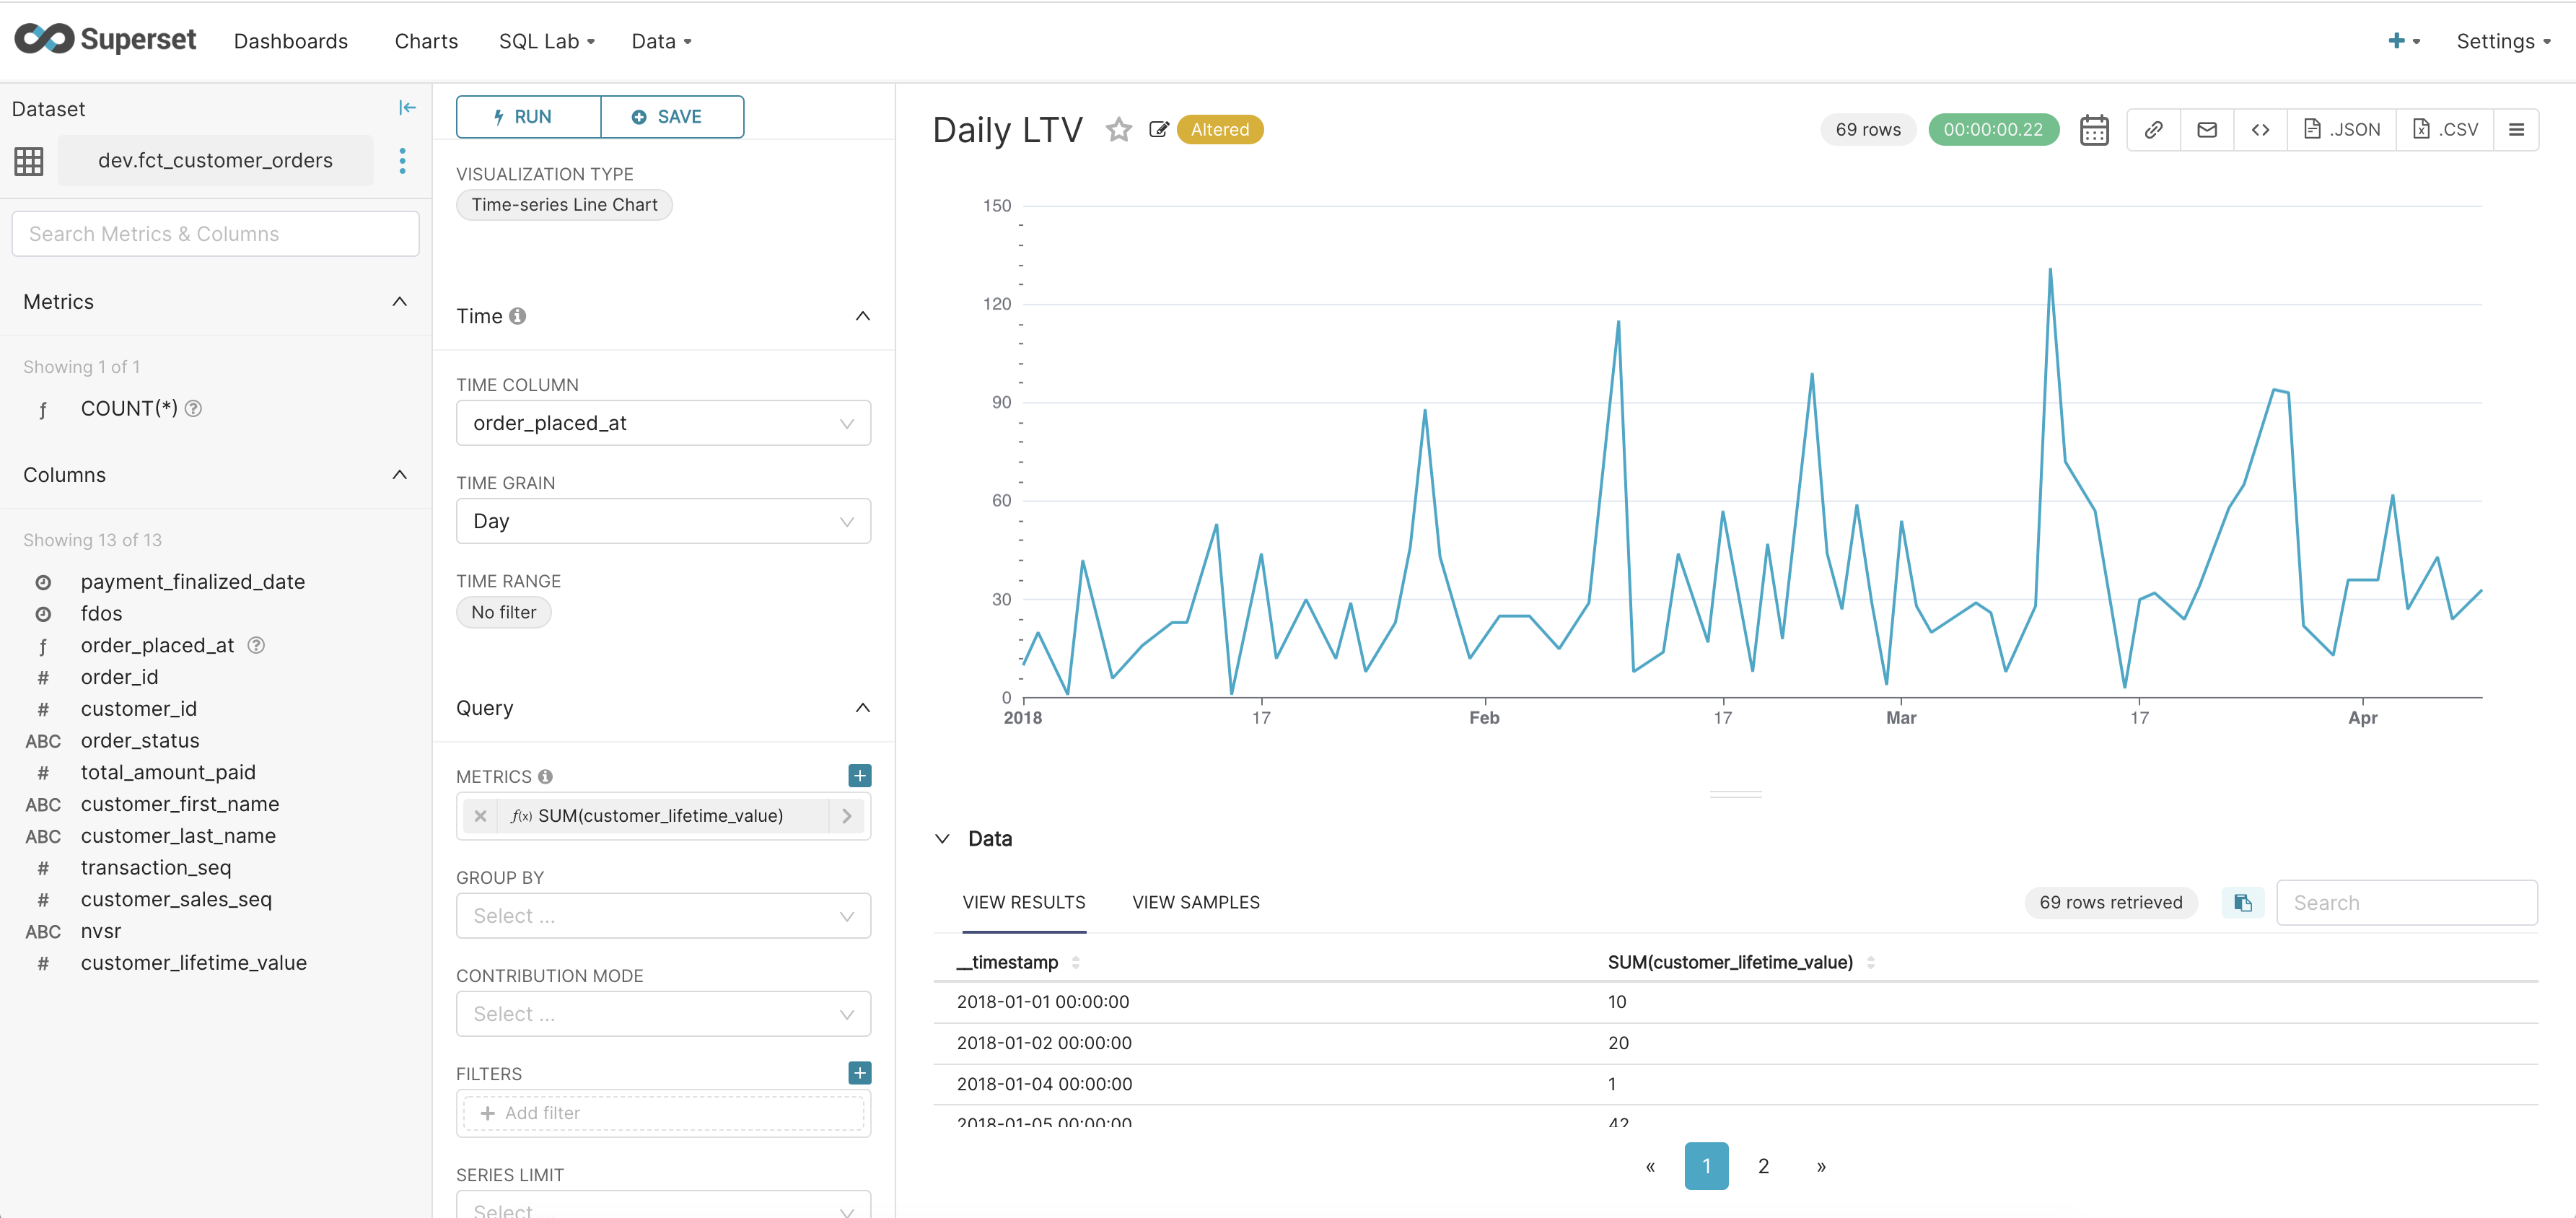Share chart by email envelope icon
Viewport: 2576px width, 1218px height.
(x=2207, y=130)
